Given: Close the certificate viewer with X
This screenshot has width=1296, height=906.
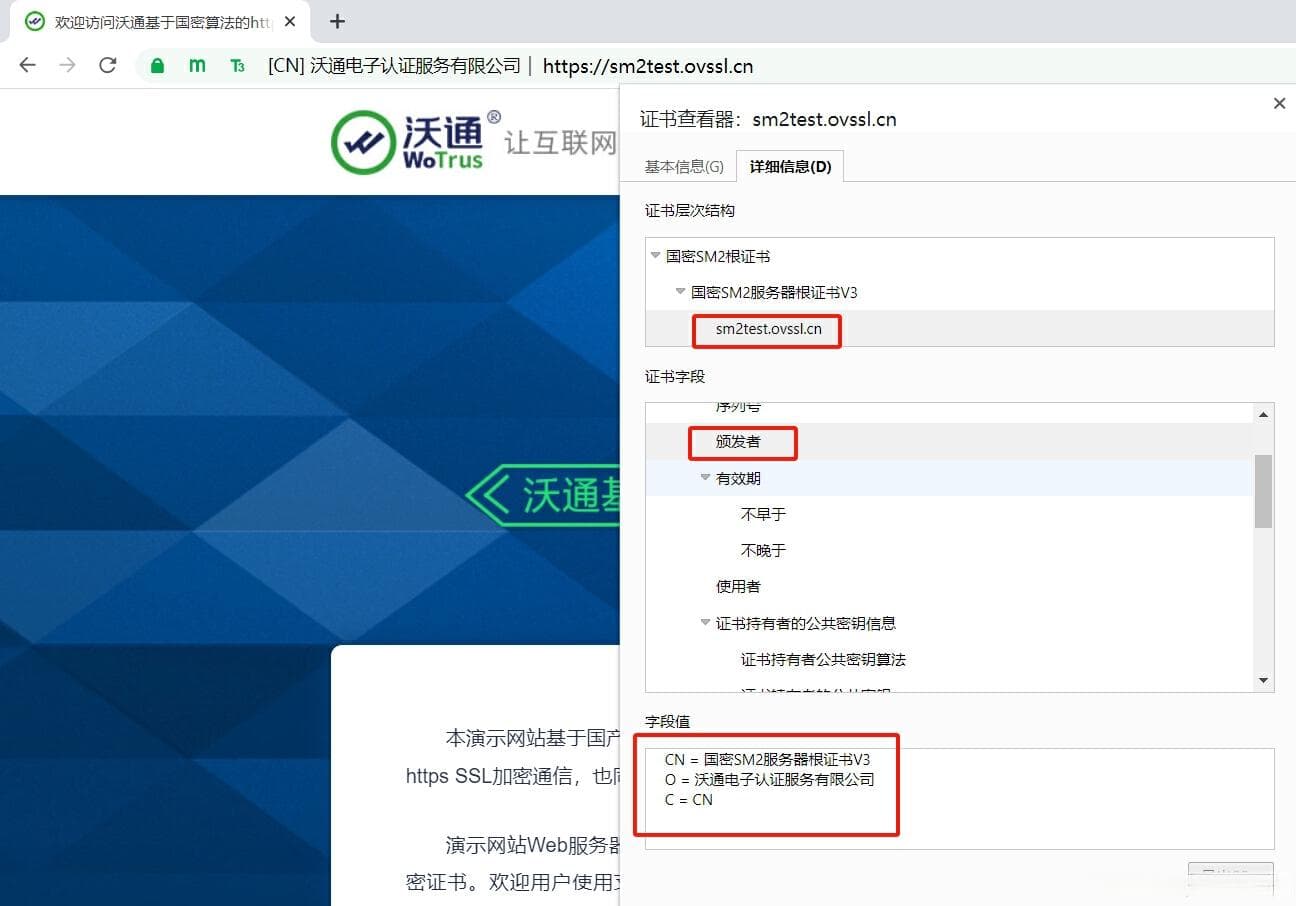Looking at the screenshot, I should 1279,103.
